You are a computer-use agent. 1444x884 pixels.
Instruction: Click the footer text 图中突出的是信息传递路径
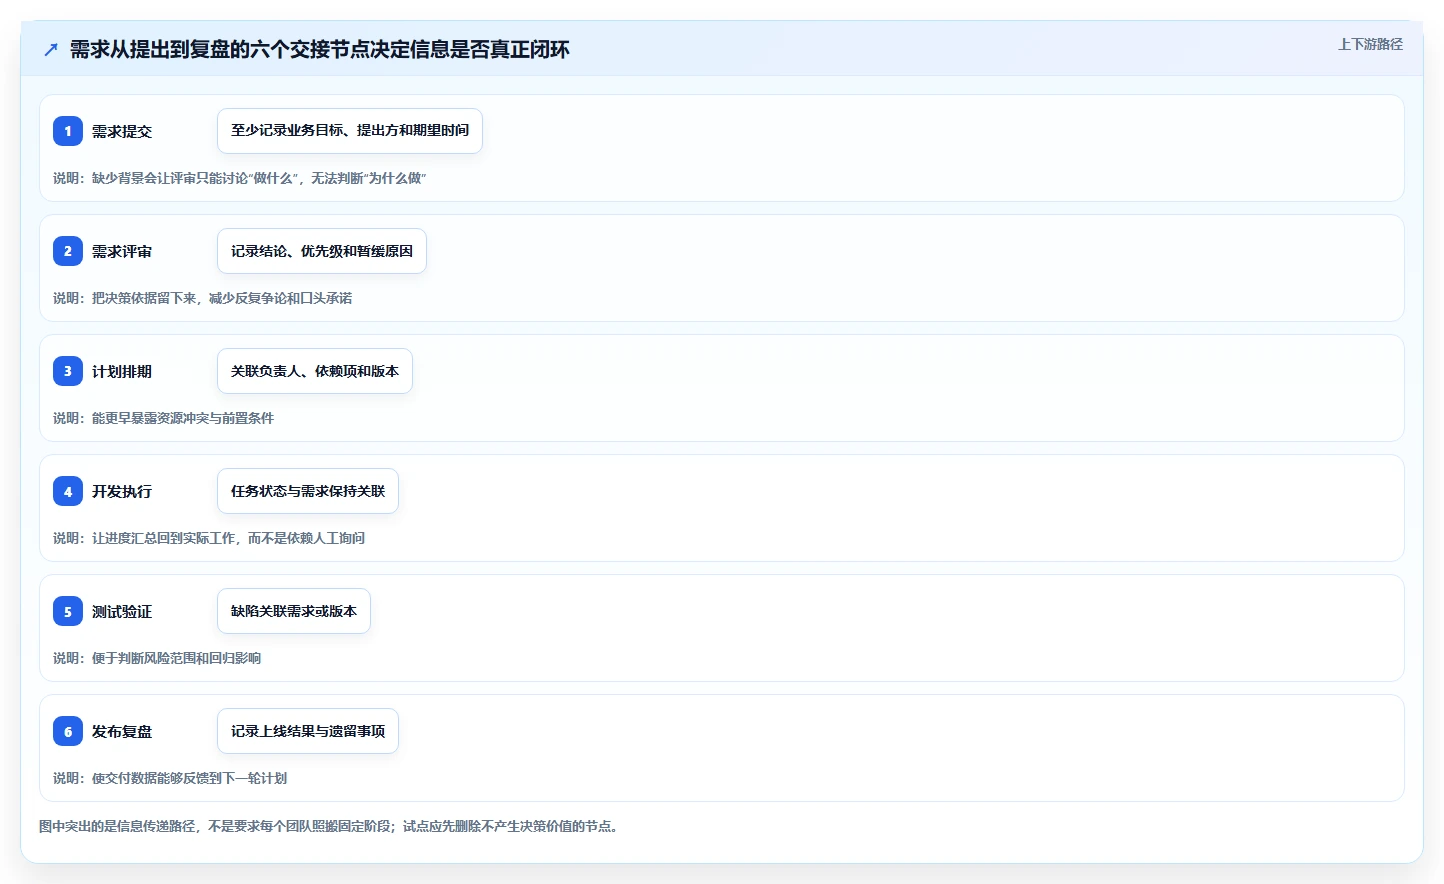pyautogui.click(x=328, y=826)
